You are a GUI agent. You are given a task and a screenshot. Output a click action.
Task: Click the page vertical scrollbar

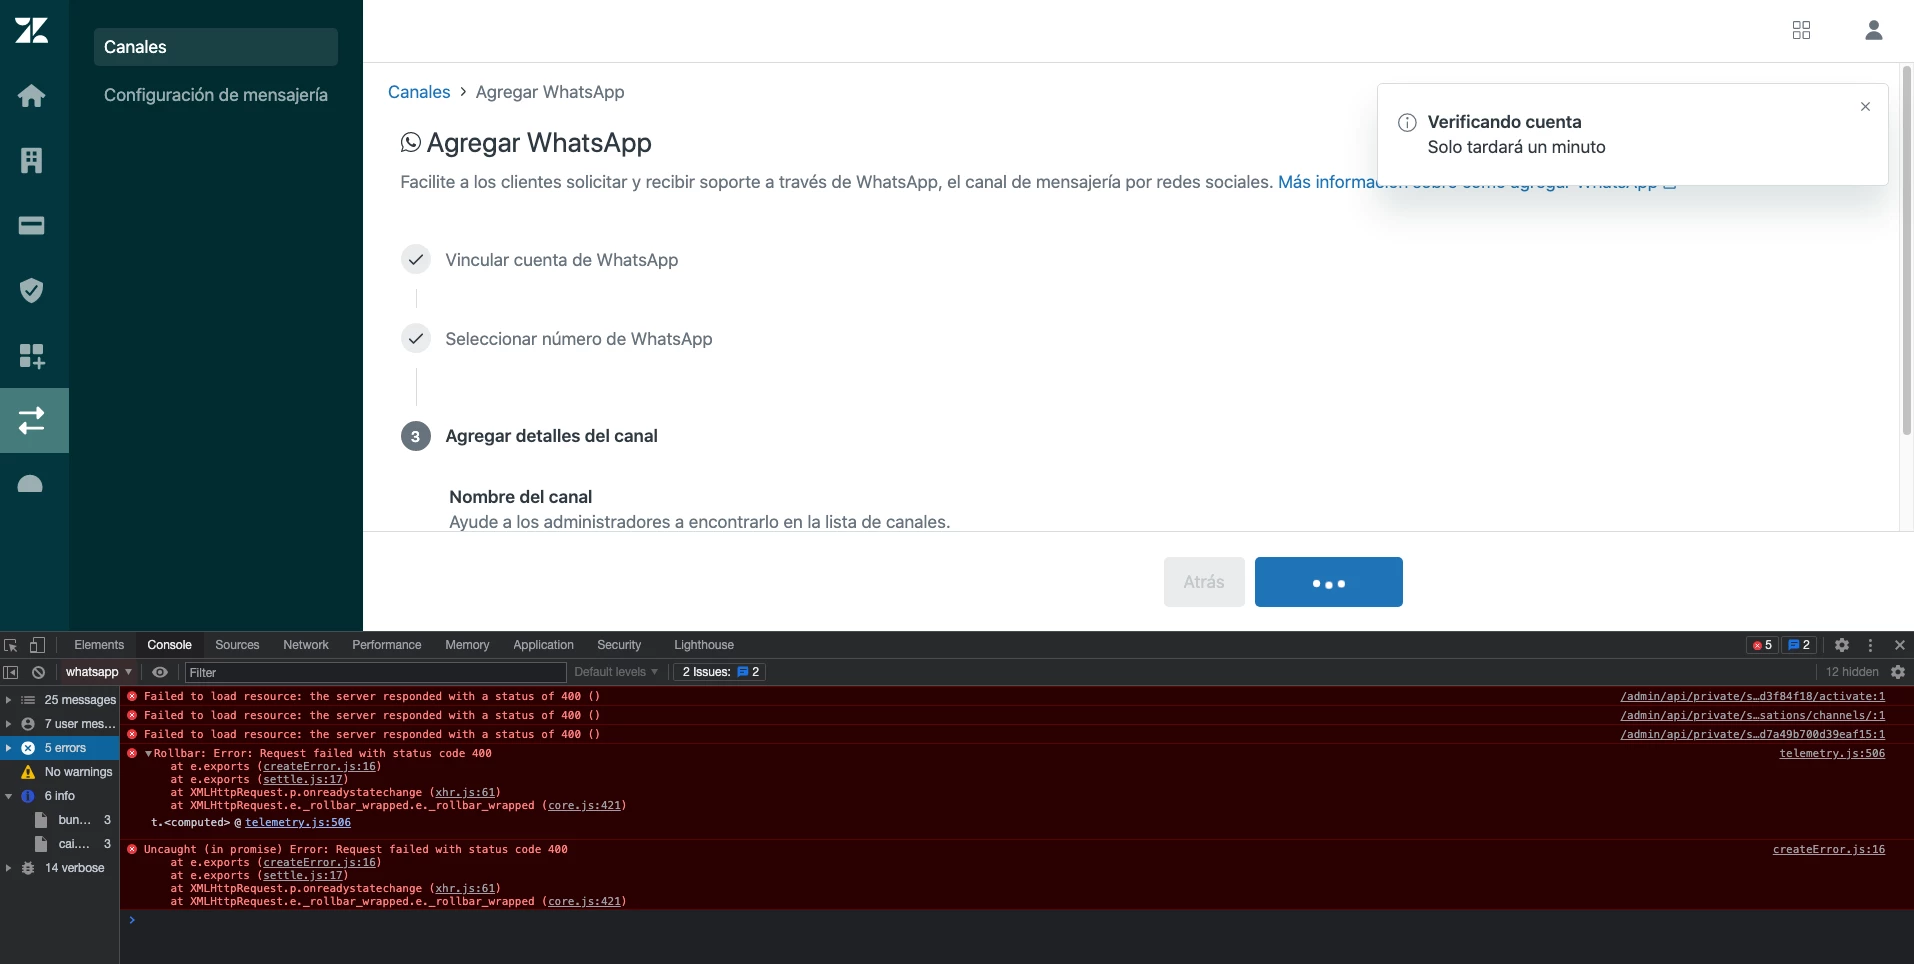pos(1906,250)
